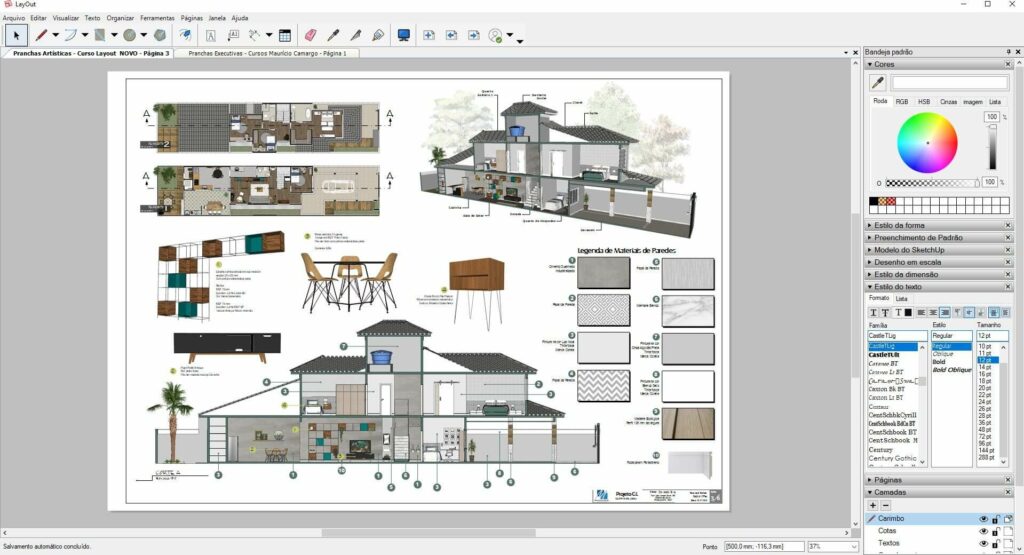The image size is (1024, 555).
Task: Go to previous page arrow icon
Action: point(451,35)
